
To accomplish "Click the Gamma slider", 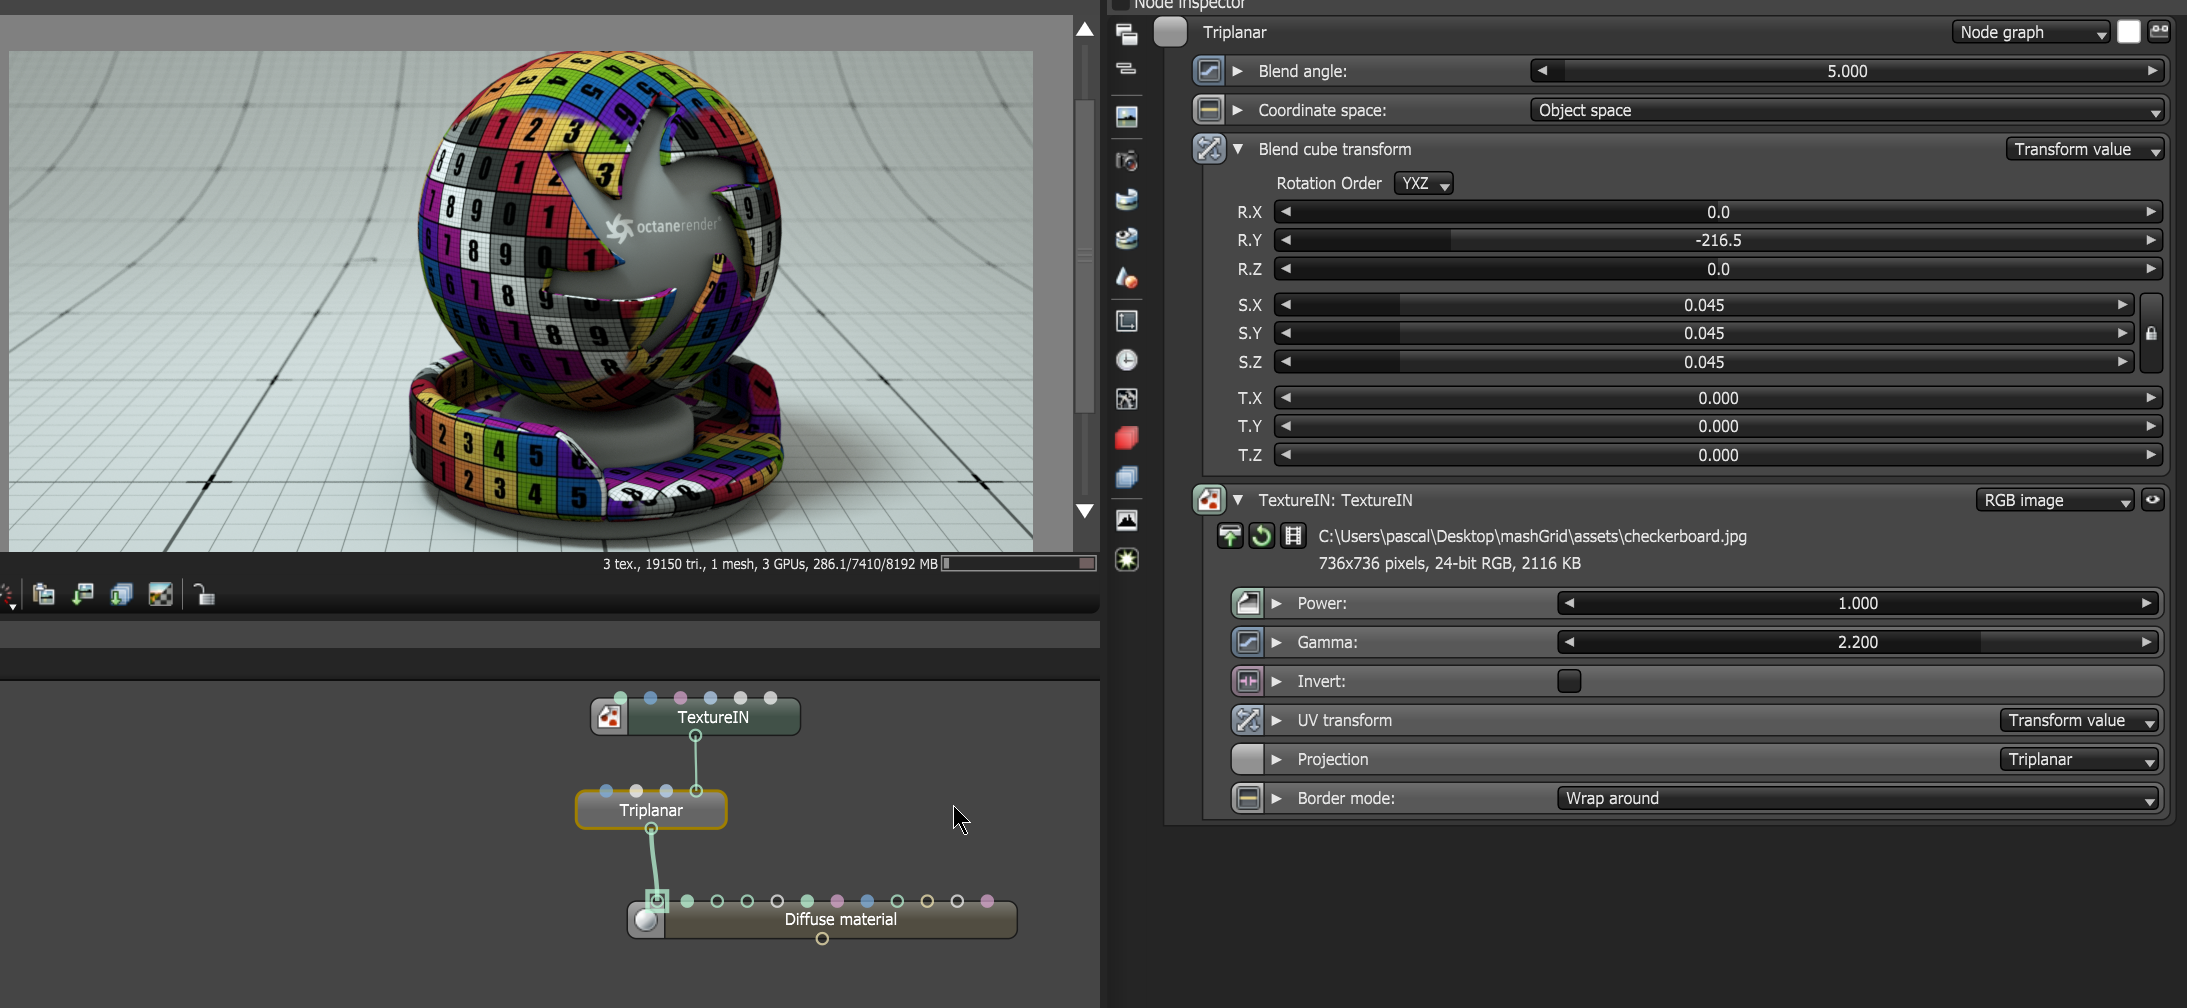I will click(x=1858, y=642).
